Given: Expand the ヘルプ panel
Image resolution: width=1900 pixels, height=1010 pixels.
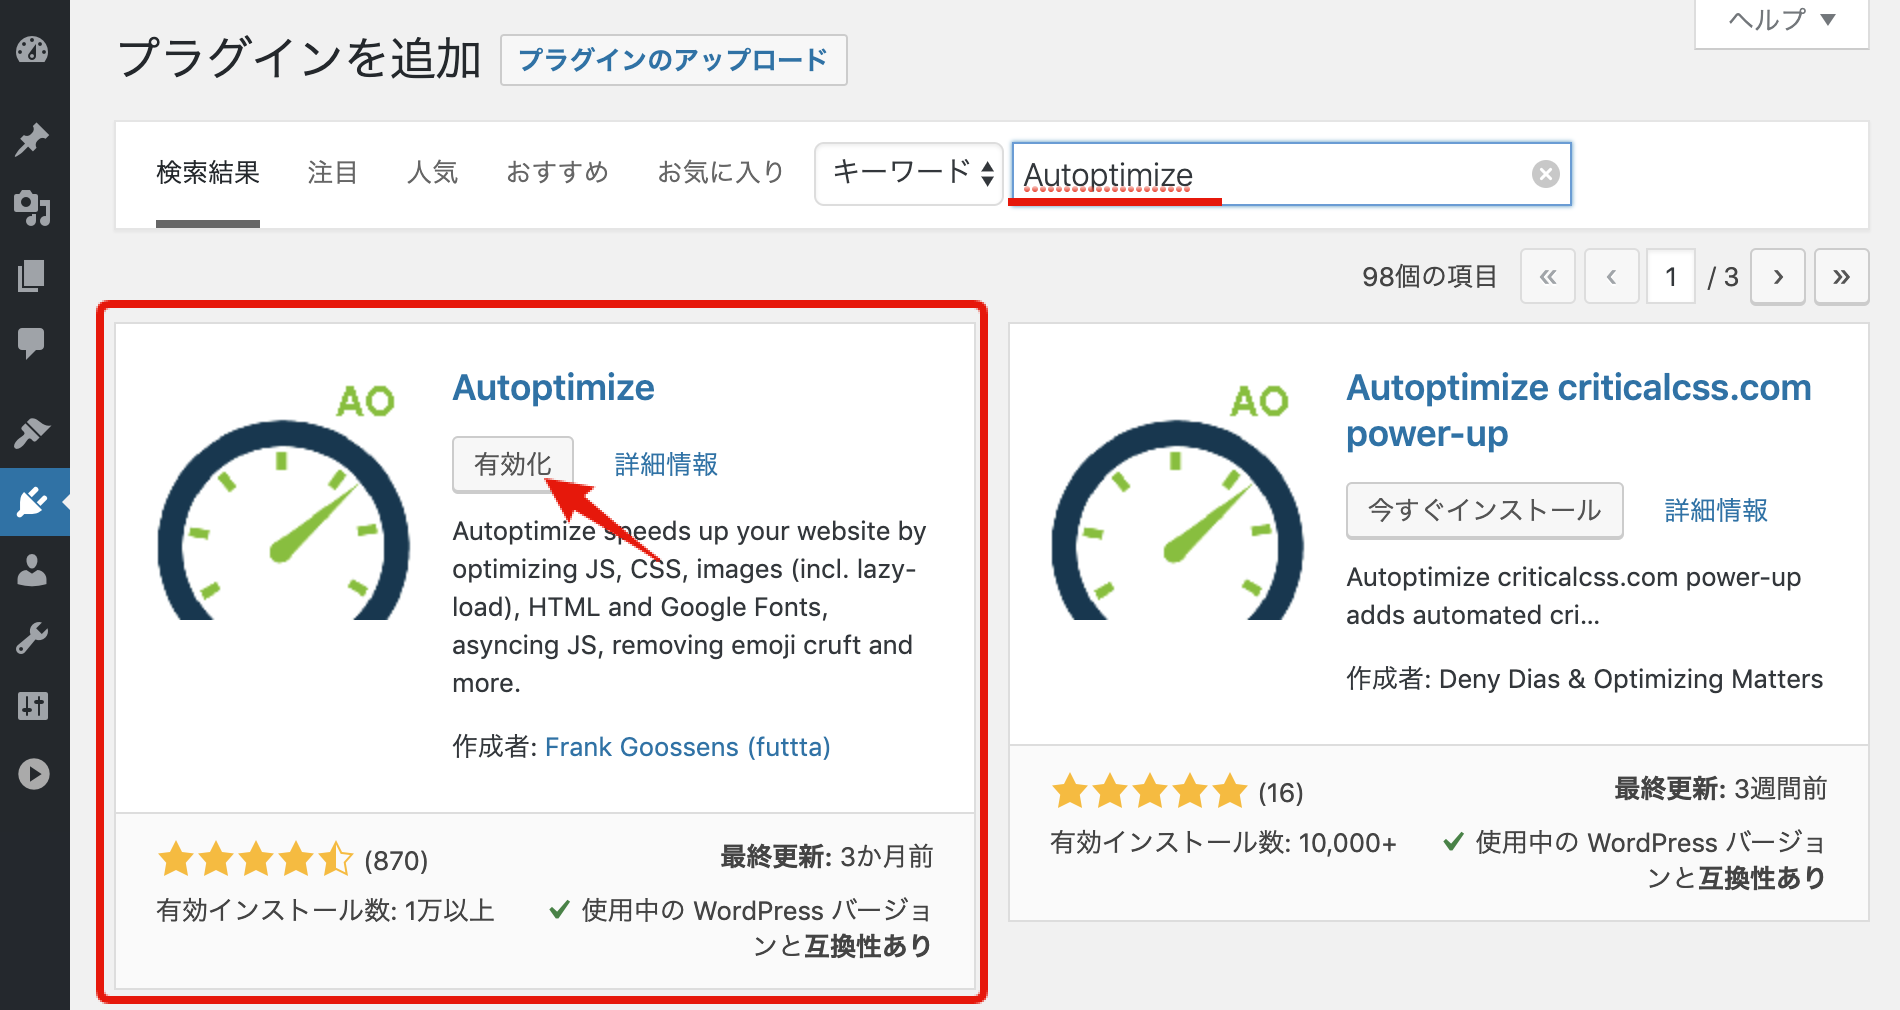Looking at the screenshot, I should click(x=1779, y=18).
